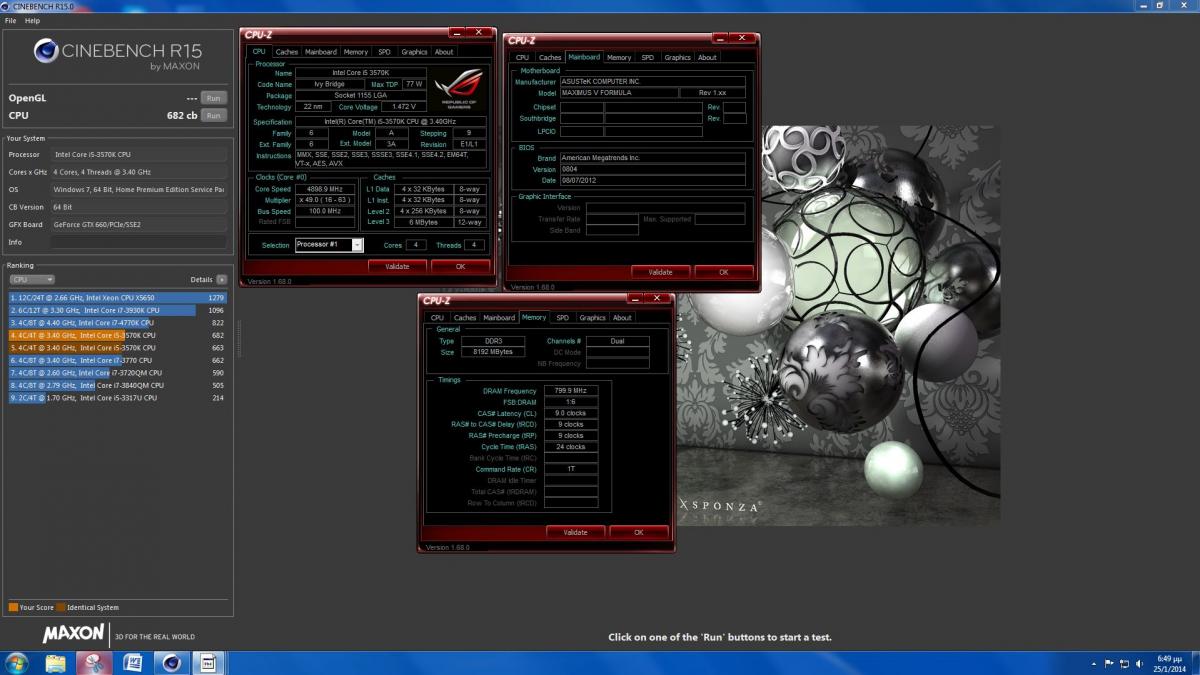Switch CPU-Z motherboard window to Graphics tab
The height and width of the screenshot is (675, 1200).
(678, 57)
